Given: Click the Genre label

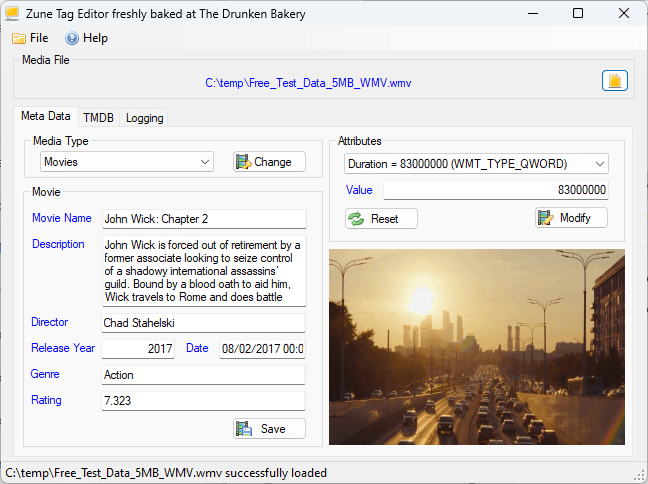Looking at the screenshot, I should [45, 374].
